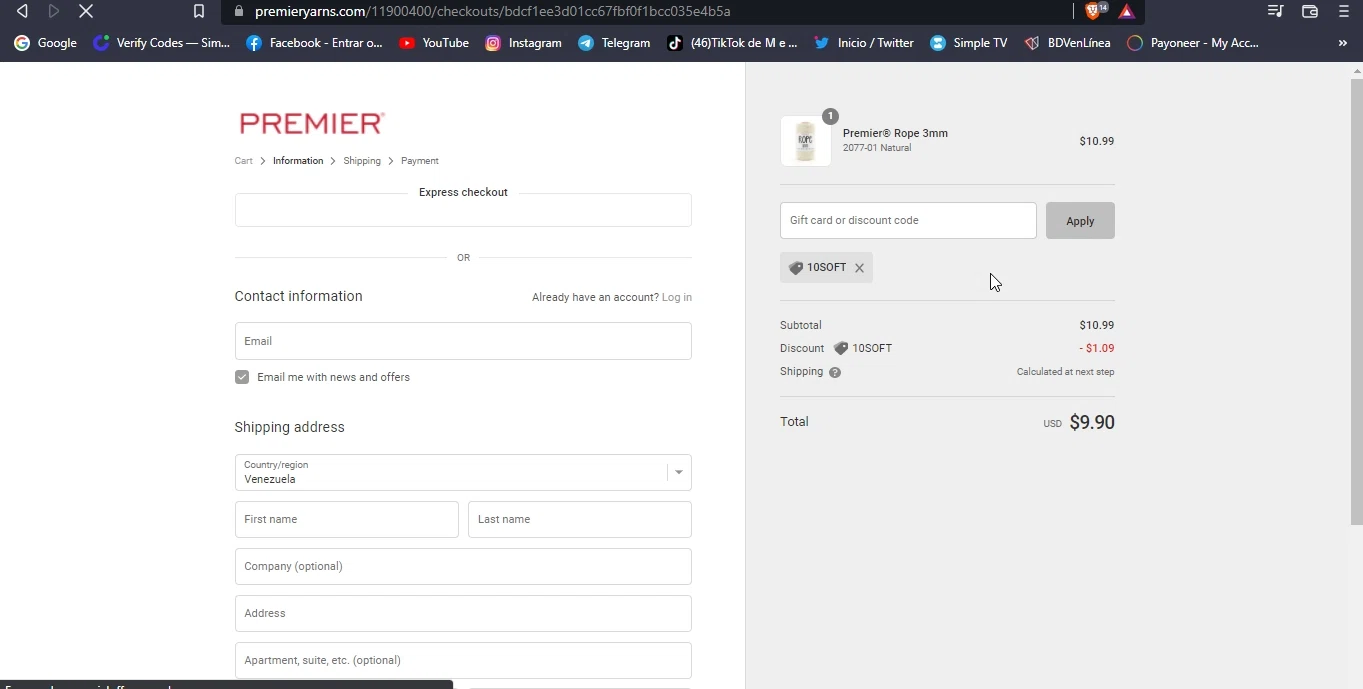Go back with the browser back arrow
The image size is (1363, 689).
[22, 11]
